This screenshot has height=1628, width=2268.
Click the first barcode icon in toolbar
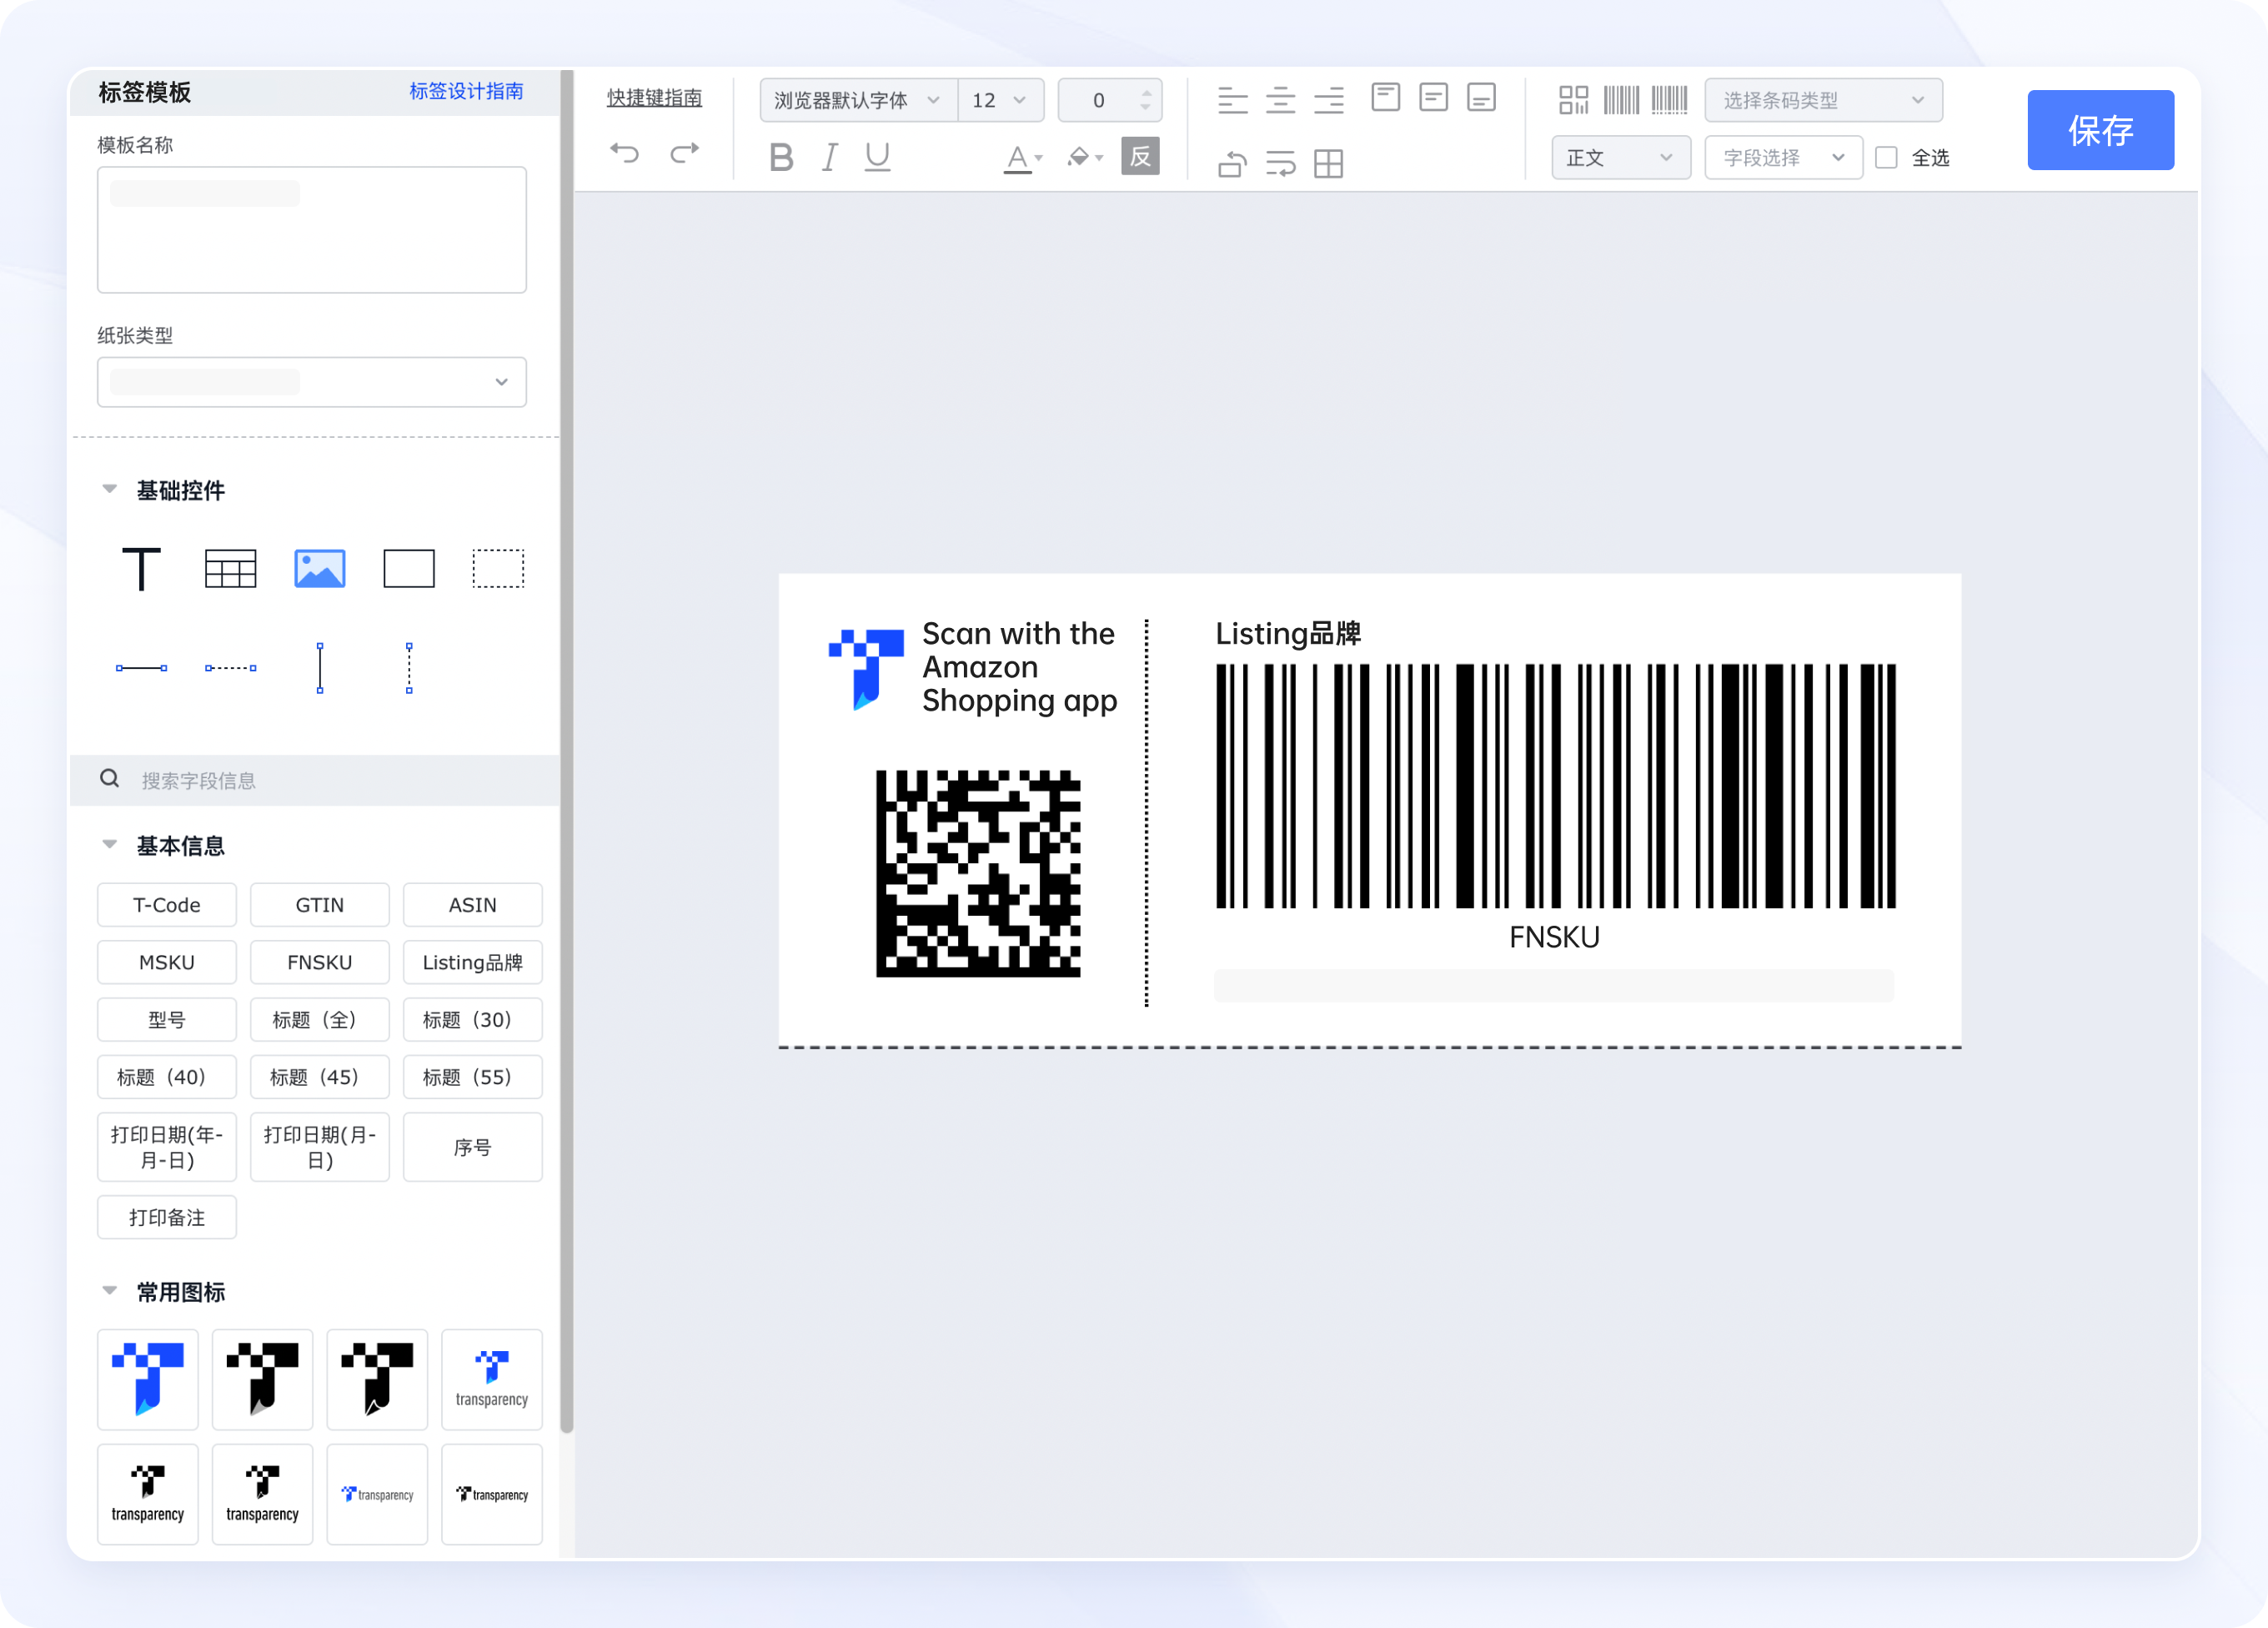1621,100
